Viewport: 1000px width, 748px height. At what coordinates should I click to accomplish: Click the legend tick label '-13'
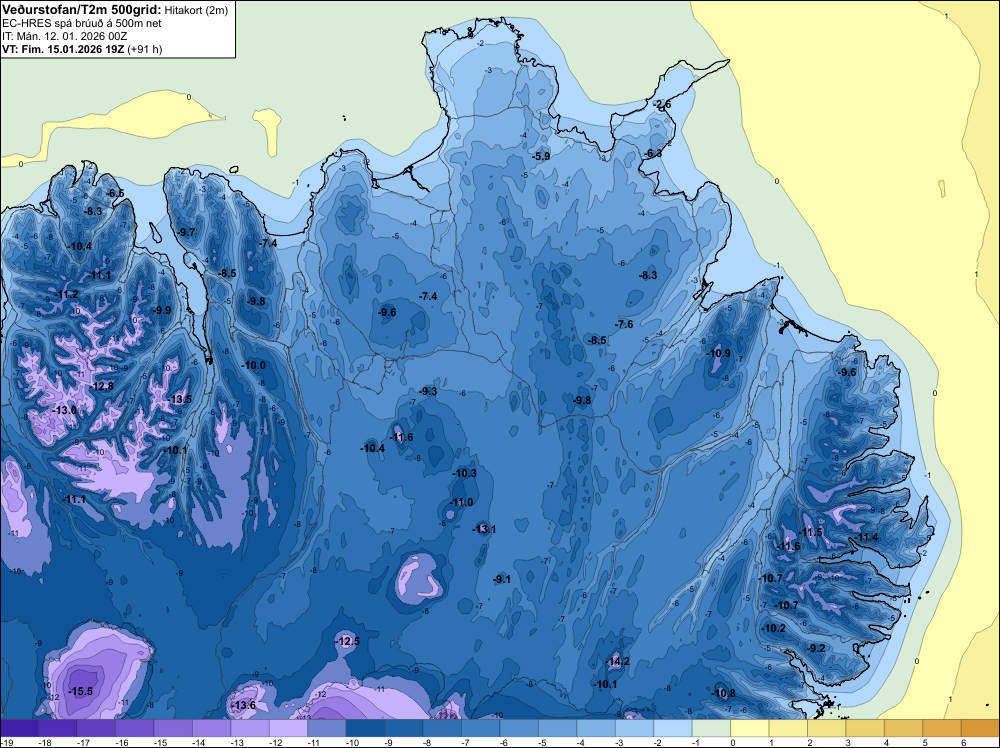pyautogui.click(x=237, y=742)
